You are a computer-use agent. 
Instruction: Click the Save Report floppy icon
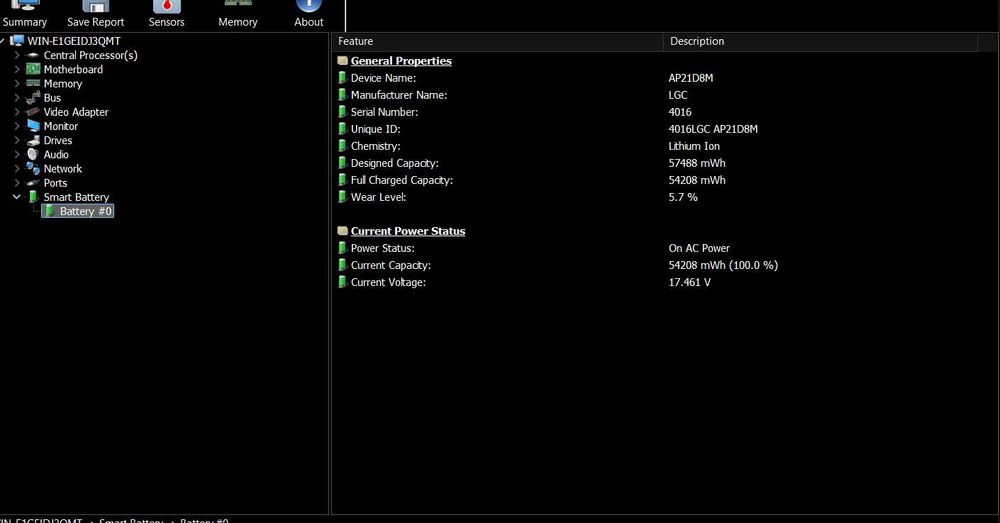(x=95, y=8)
